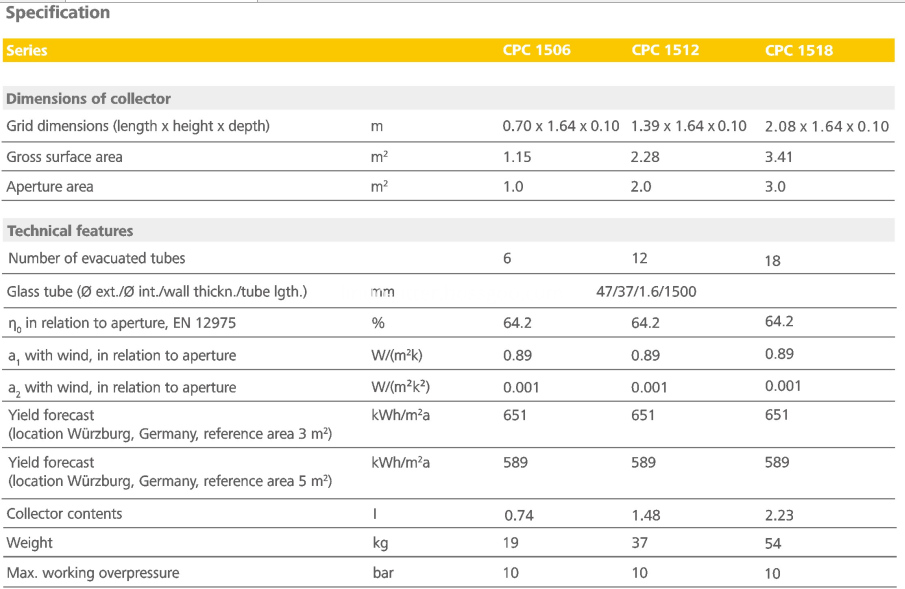Select the 'bar' unit cell
This screenshot has width=905, height=589.
point(383,573)
